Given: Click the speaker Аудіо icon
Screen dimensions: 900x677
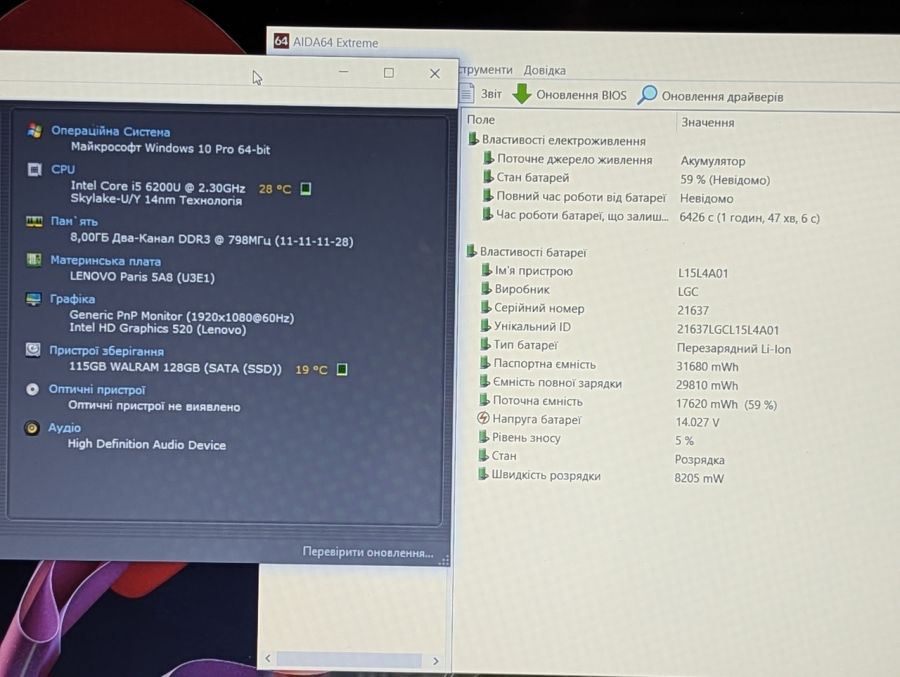Looking at the screenshot, I should click(x=32, y=428).
